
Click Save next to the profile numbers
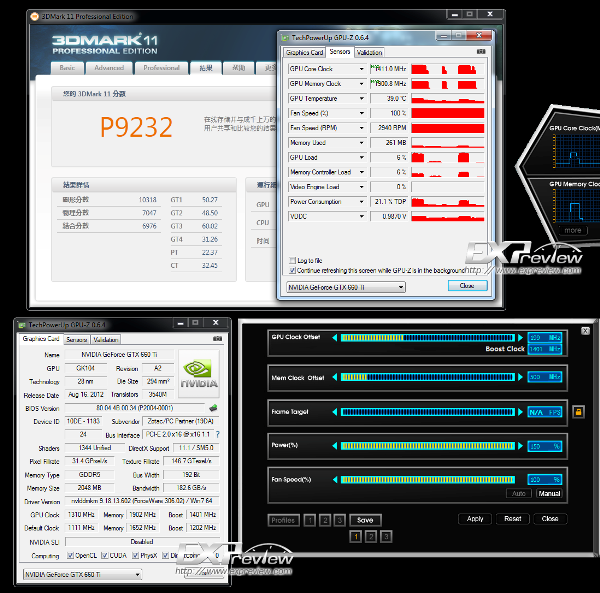[365, 520]
